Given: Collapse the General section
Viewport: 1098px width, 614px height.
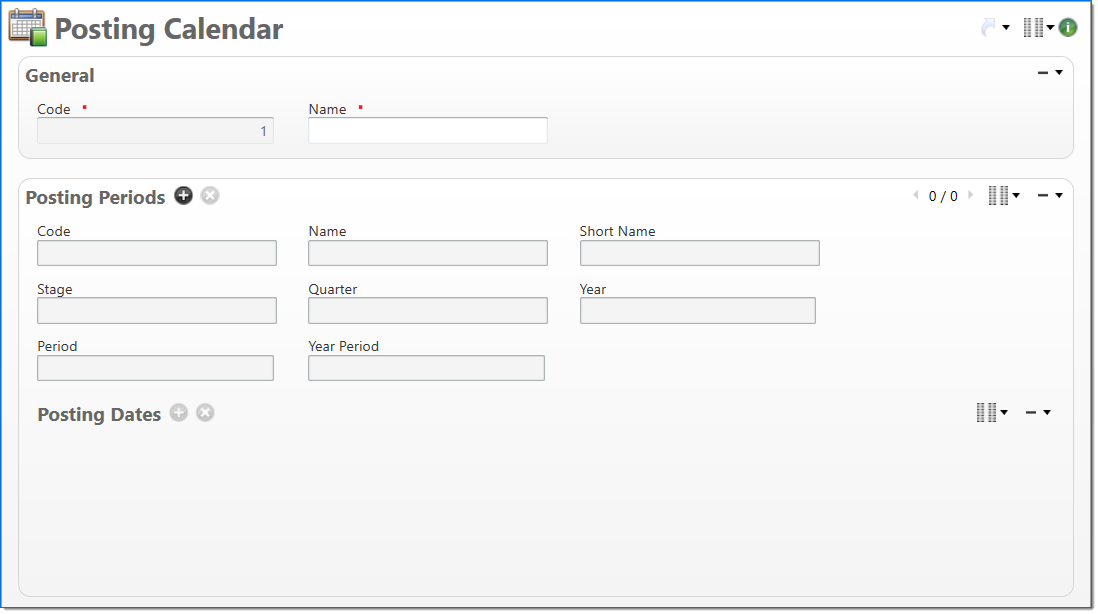Looking at the screenshot, I should (1049, 73).
